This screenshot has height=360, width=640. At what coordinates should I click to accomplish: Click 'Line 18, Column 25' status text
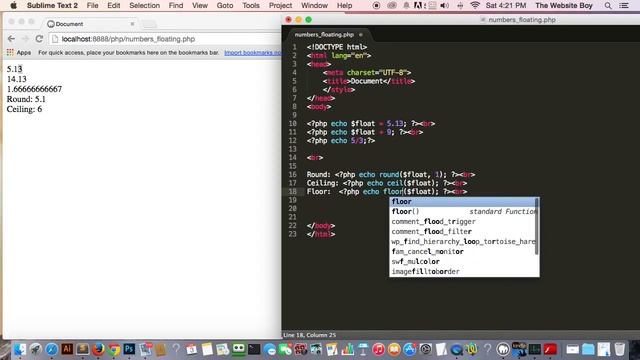(x=310, y=335)
